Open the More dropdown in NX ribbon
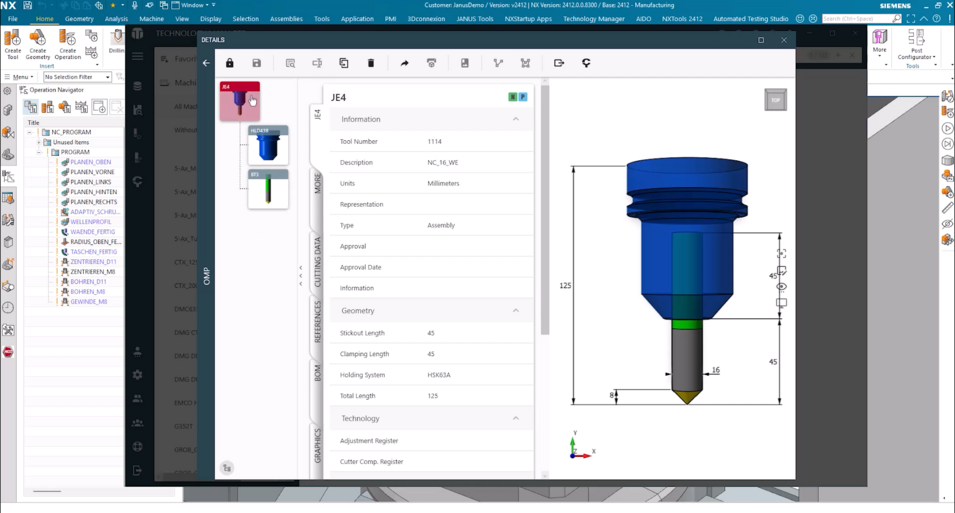Image resolution: width=955 pixels, height=513 pixels. click(879, 43)
